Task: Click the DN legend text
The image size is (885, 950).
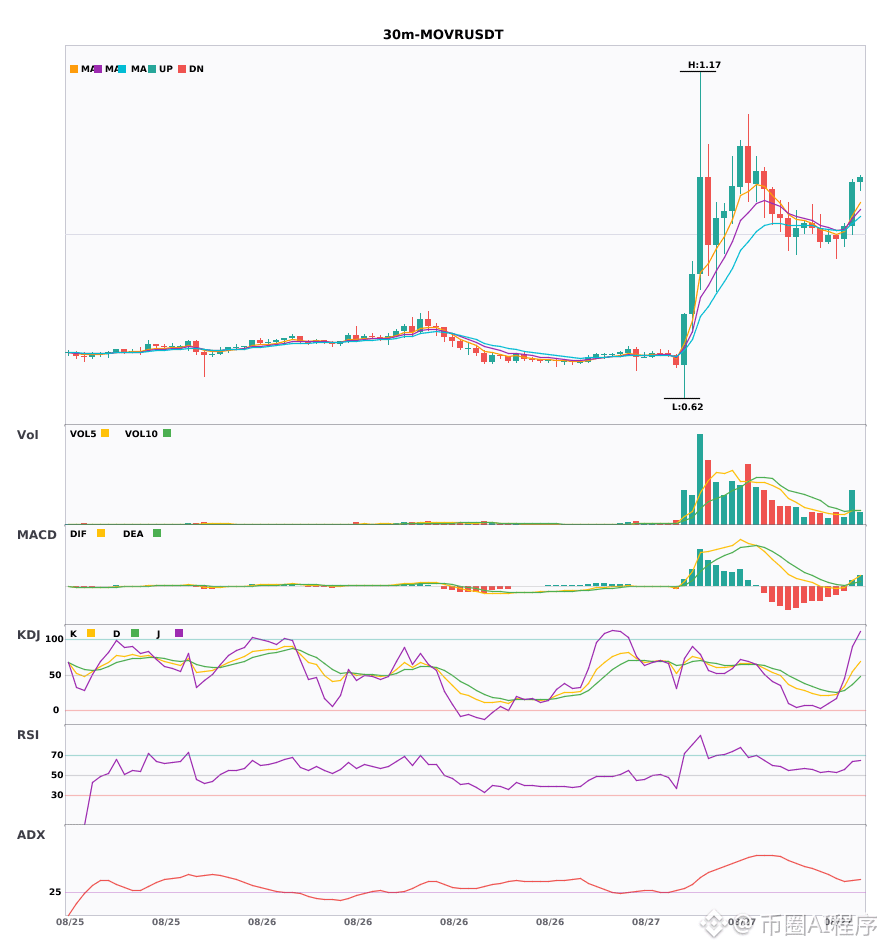Action: (x=196, y=69)
